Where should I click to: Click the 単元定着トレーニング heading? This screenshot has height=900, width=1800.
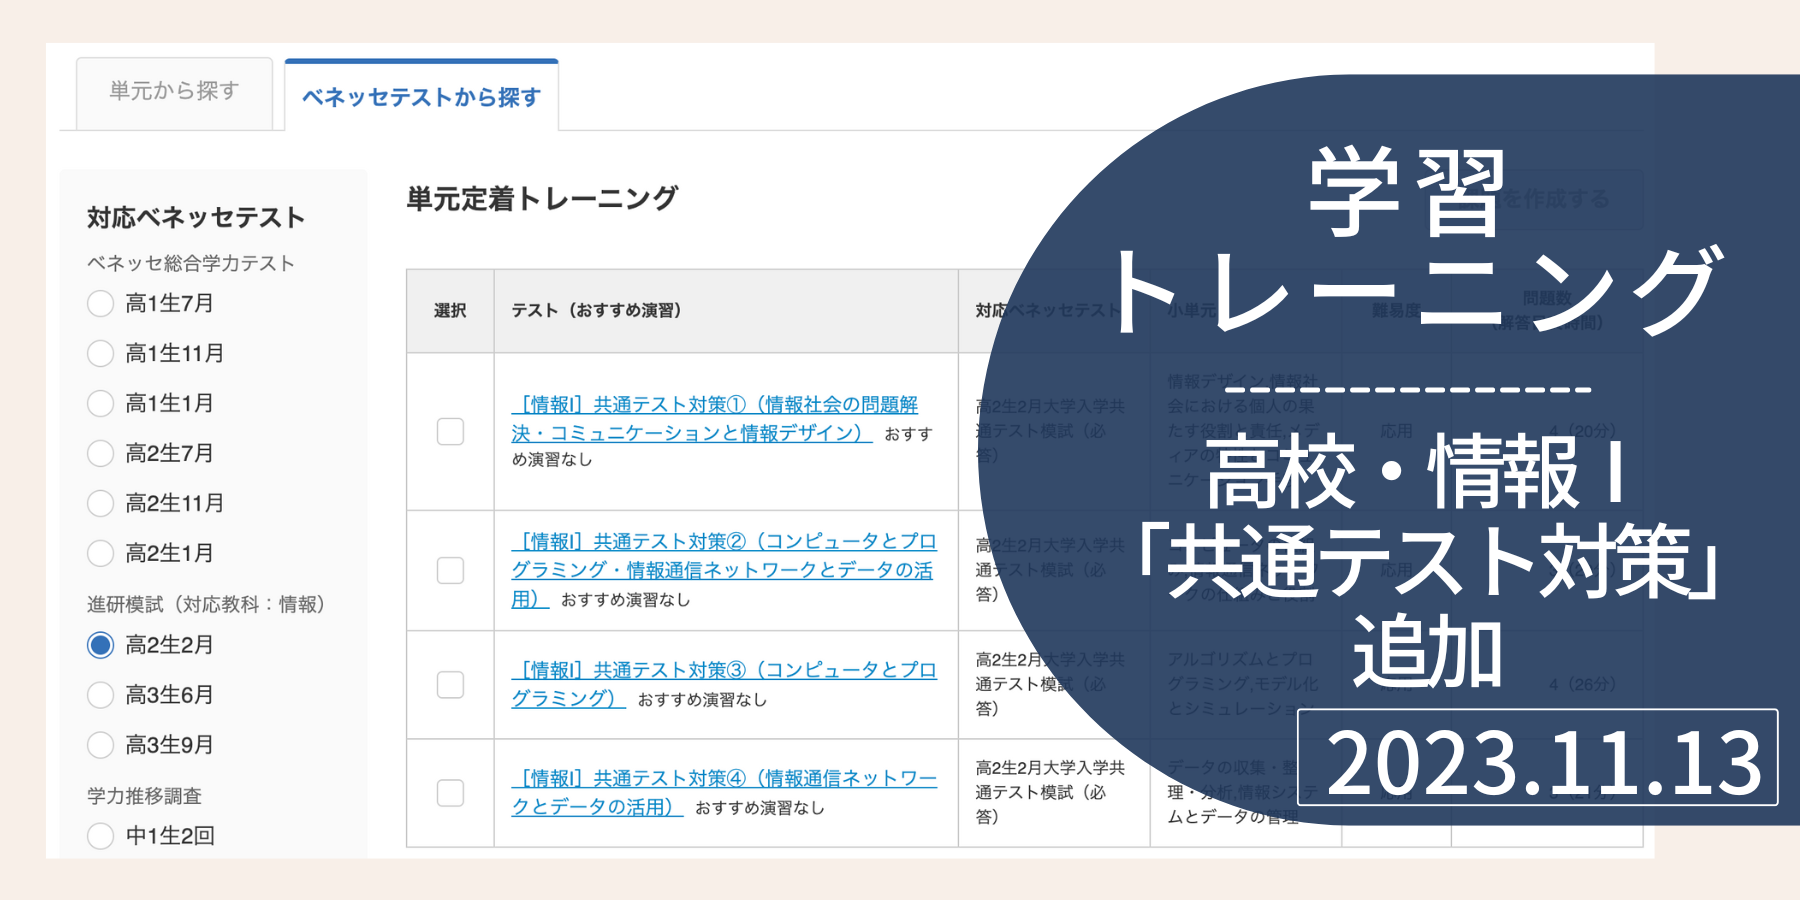coord(542,198)
